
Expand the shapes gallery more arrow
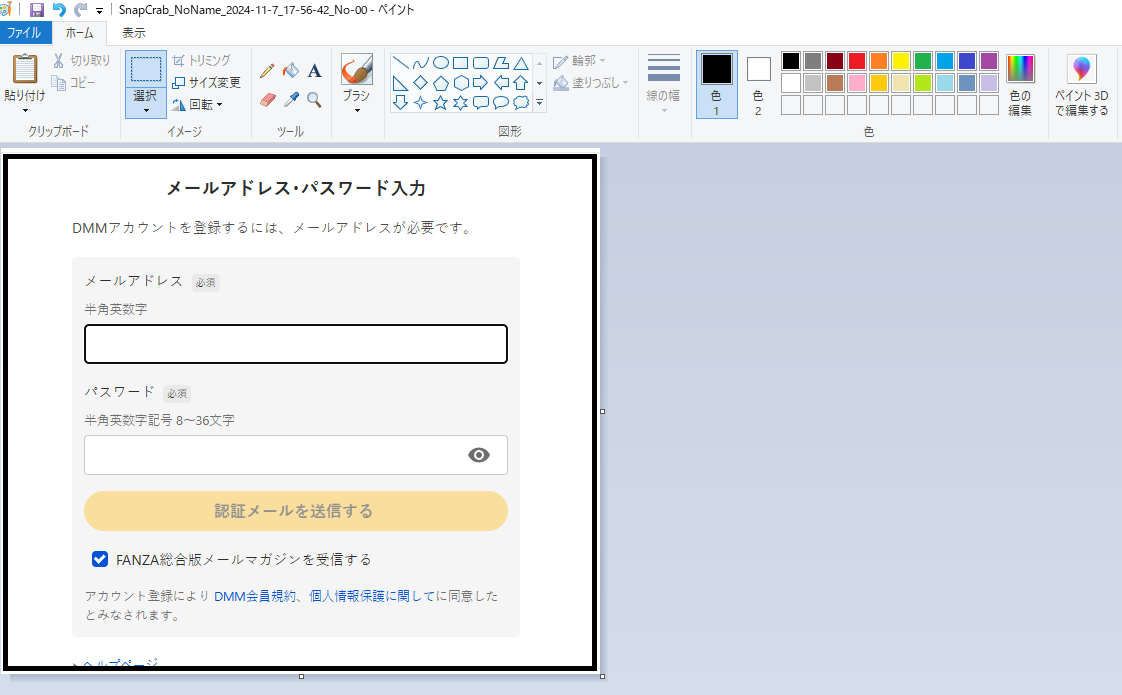tap(540, 103)
